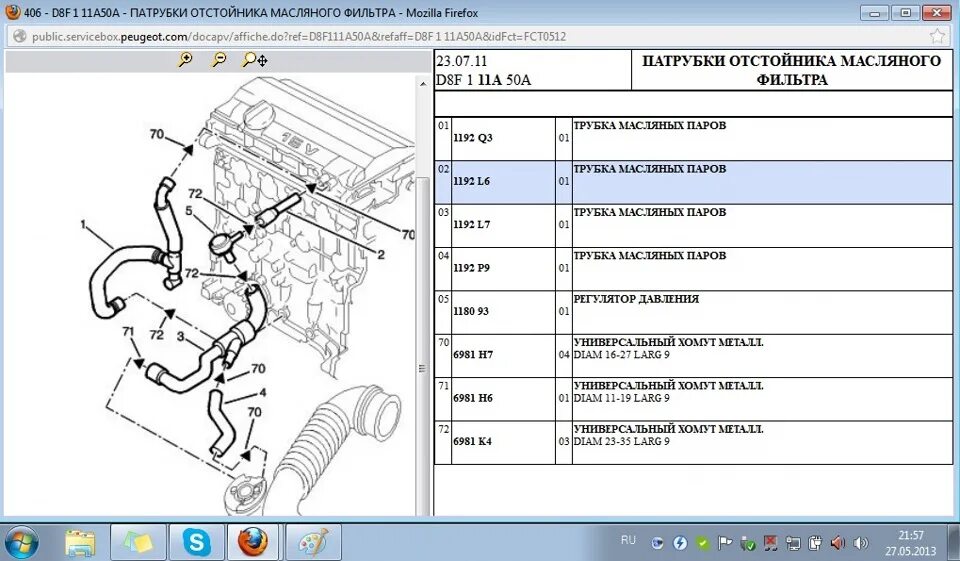The height and width of the screenshot is (561, 960).
Task: Click callout number 5 in diagram
Action: tap(189, 211)
